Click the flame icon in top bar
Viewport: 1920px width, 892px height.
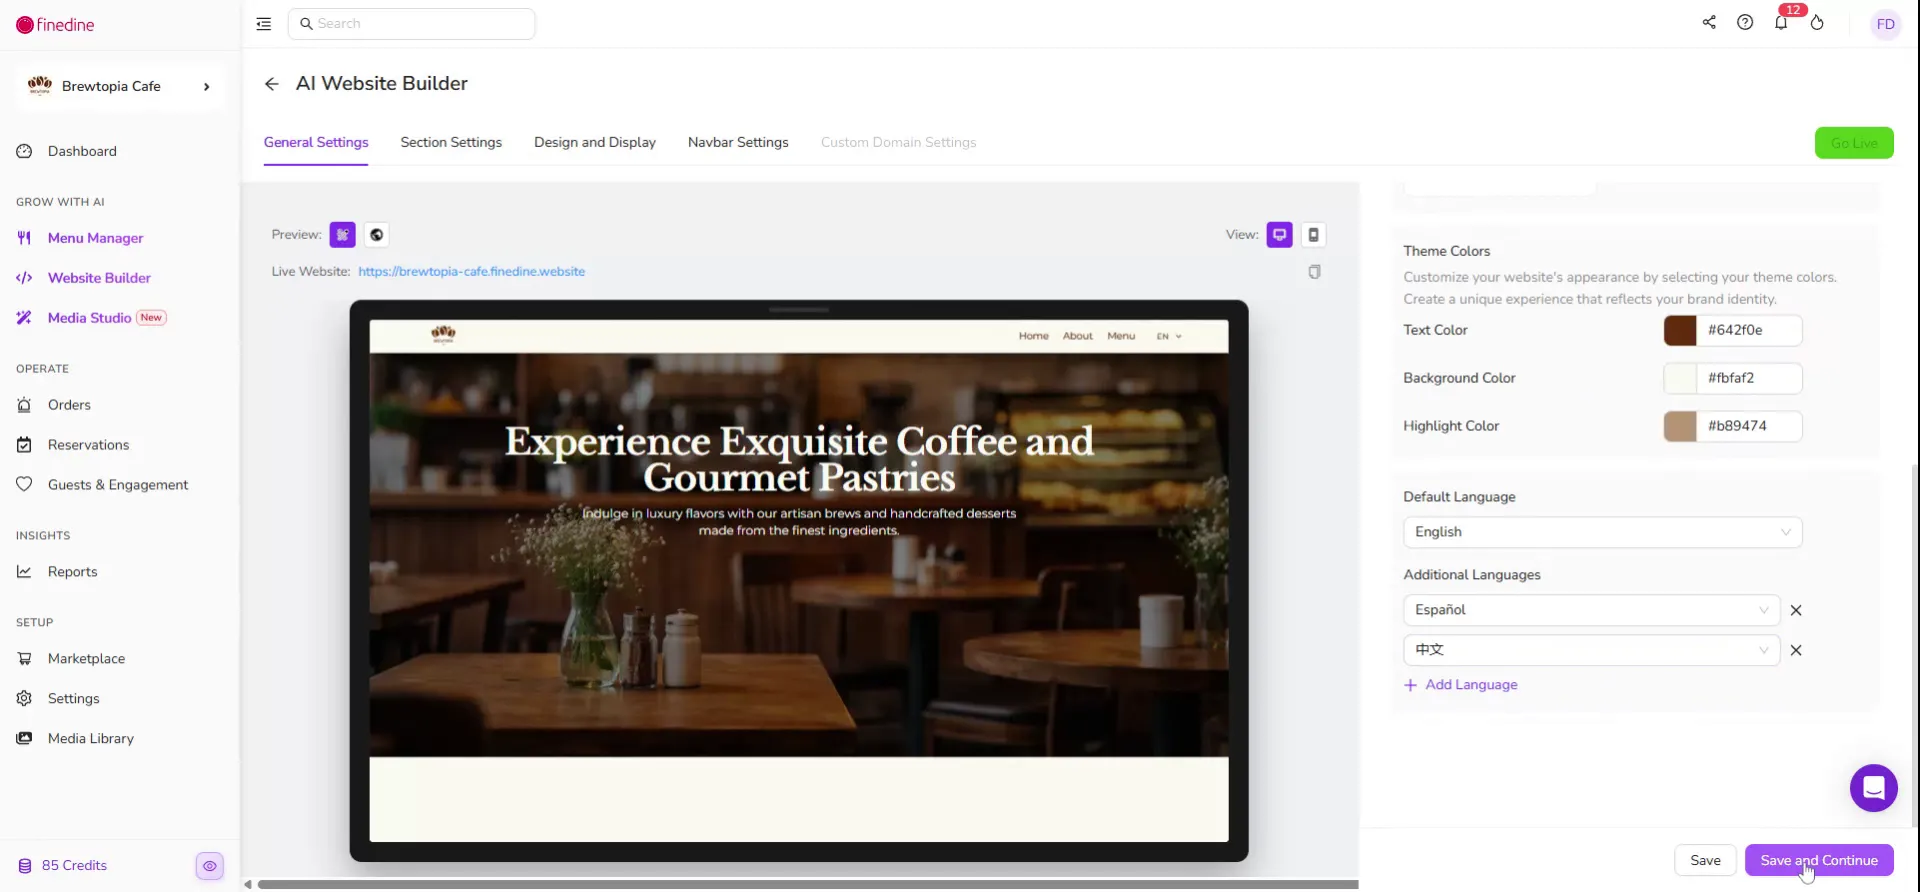click(1817, 22)
